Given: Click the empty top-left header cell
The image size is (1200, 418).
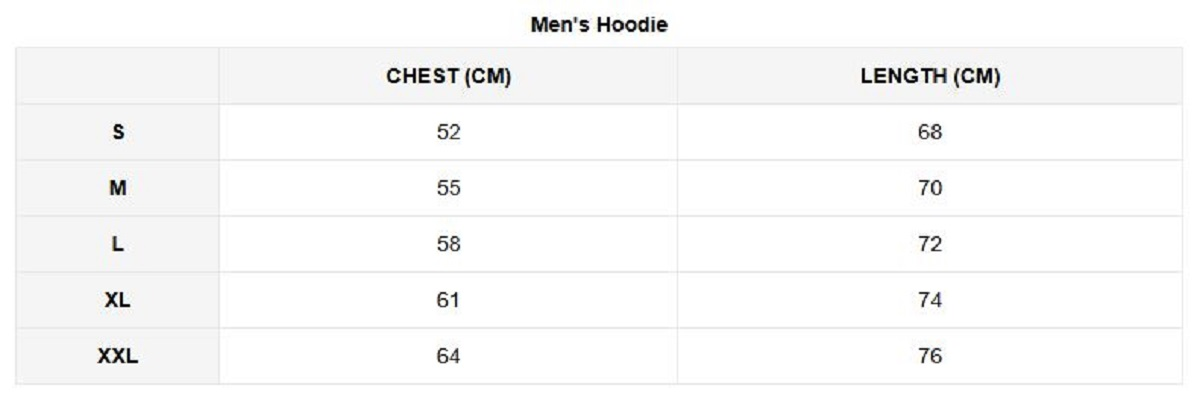Looking at the screenshot, I should click(117, 77).
